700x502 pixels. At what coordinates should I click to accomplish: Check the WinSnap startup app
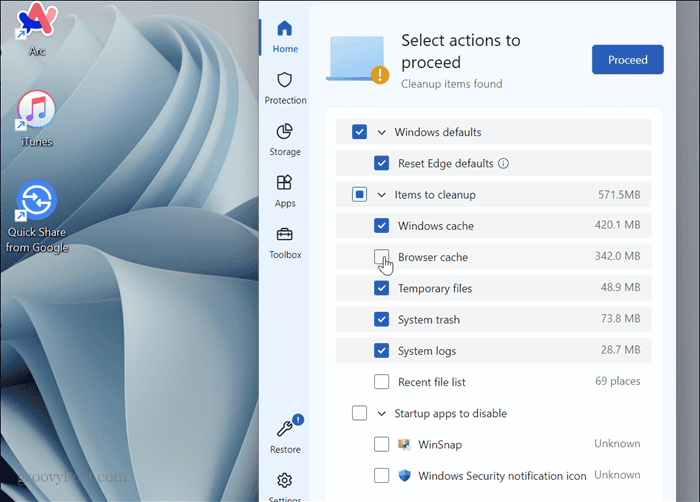[381, 444]
